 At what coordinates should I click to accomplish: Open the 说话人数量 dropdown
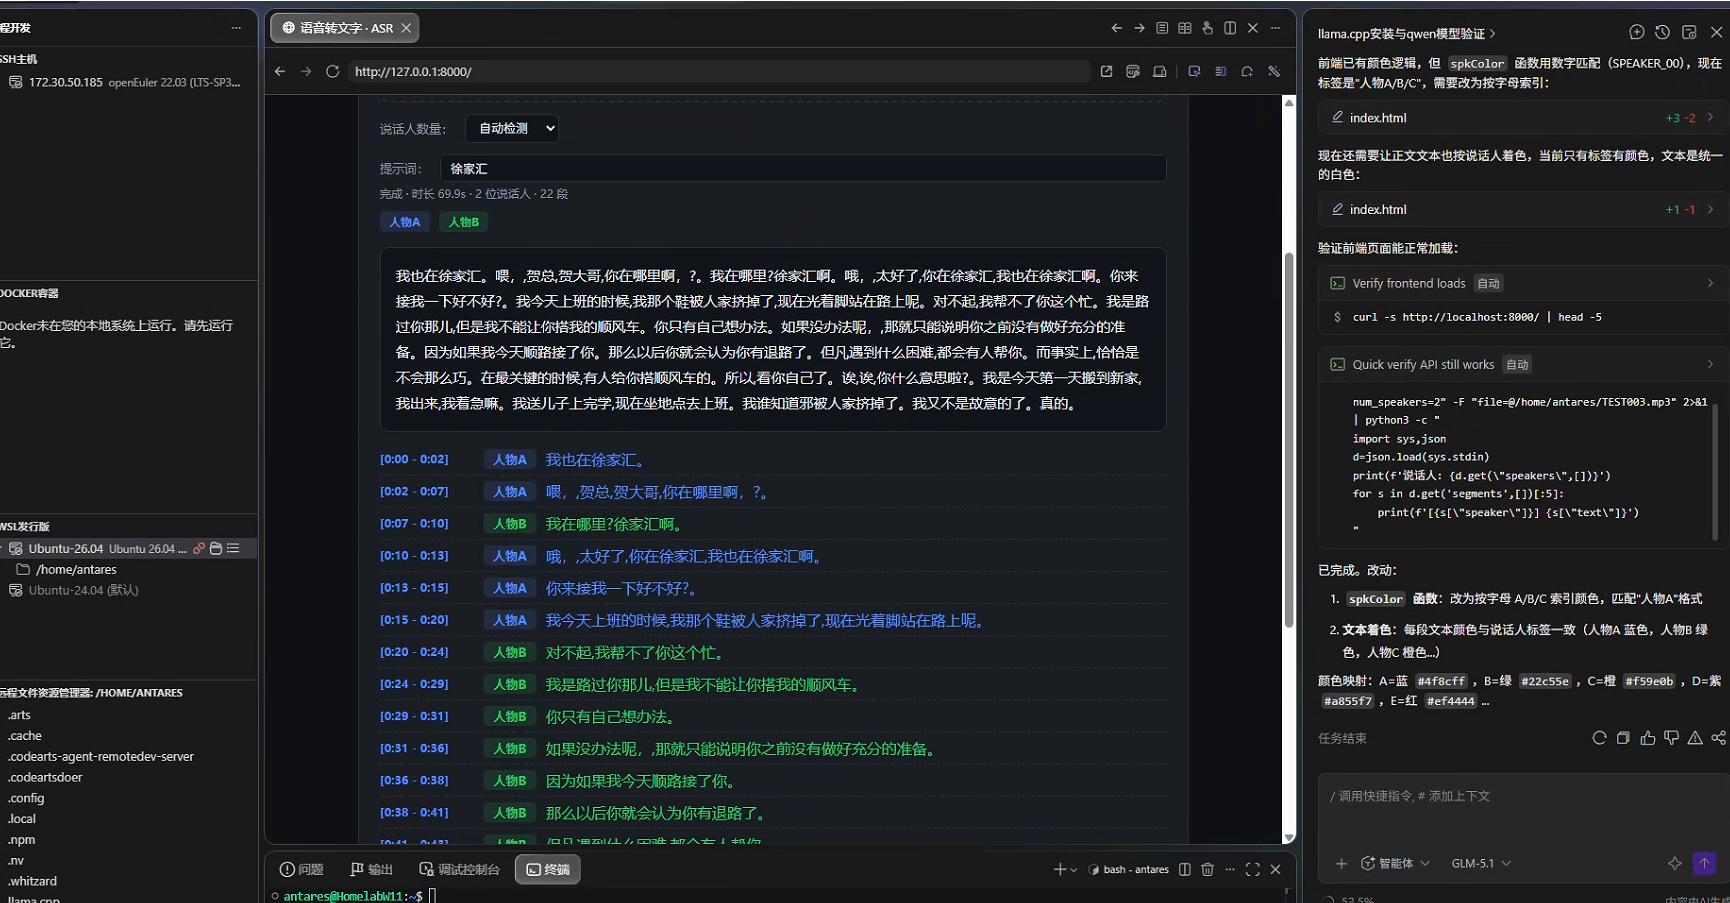point(512,128)
